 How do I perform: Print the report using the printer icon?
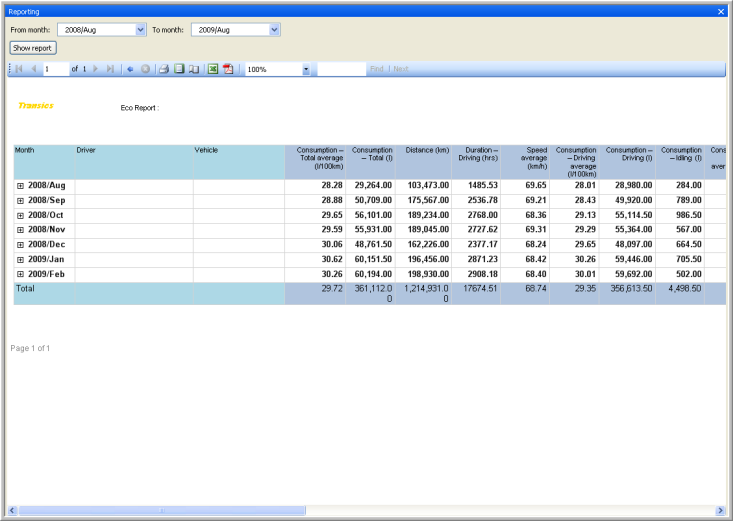[164, 69]
